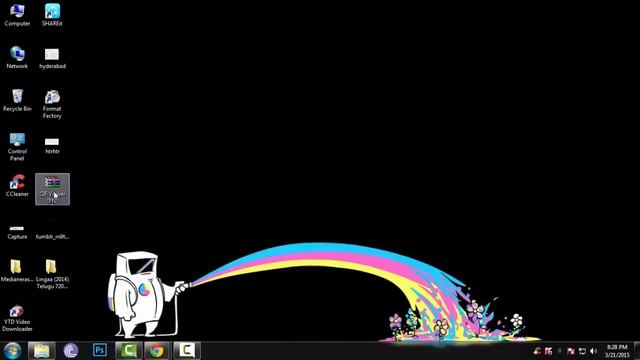Launch the YTD Video Downloader shortcut

[17, 318]
